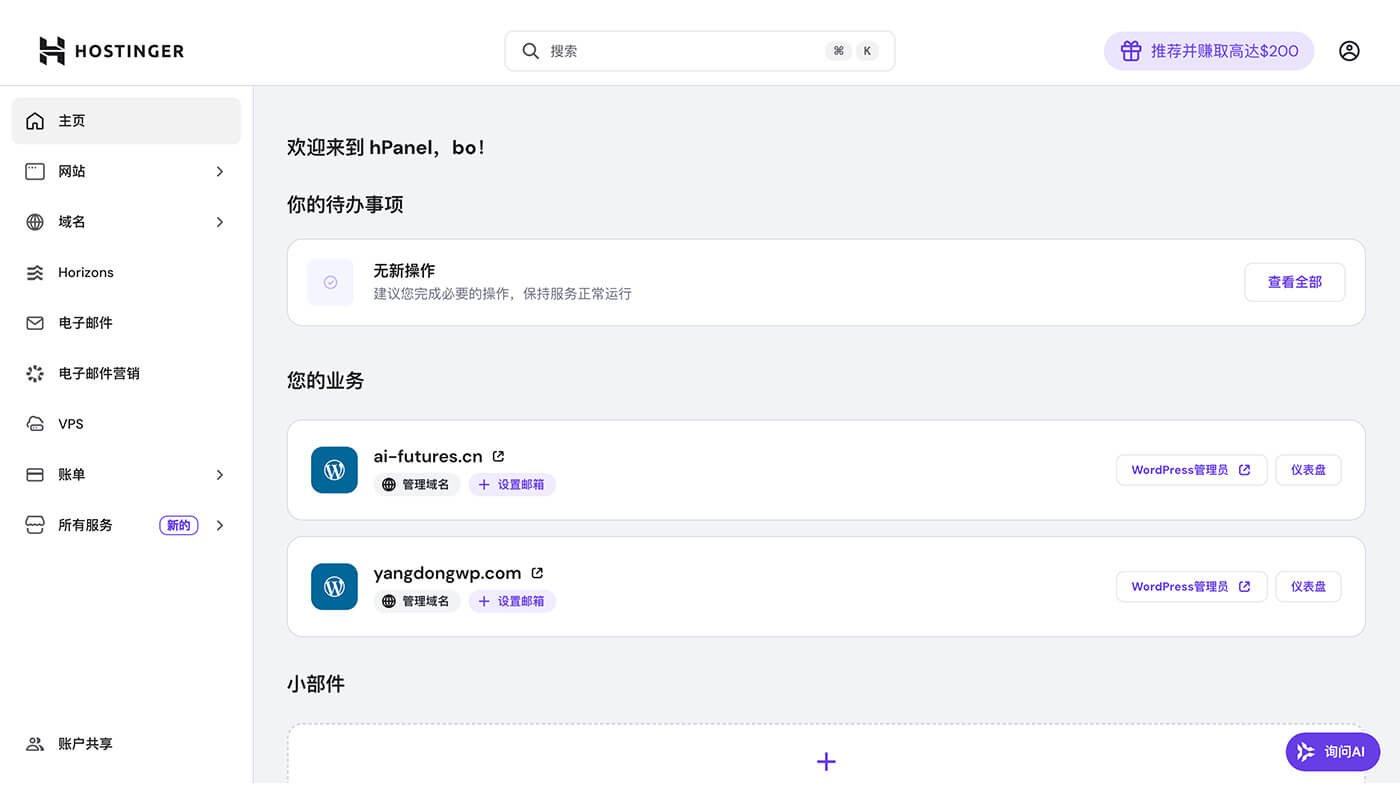The width and height of the screenshot is (1400, 800).
Task: Open the 电子邮件 sidebar icon
Action: coord(36,322)
